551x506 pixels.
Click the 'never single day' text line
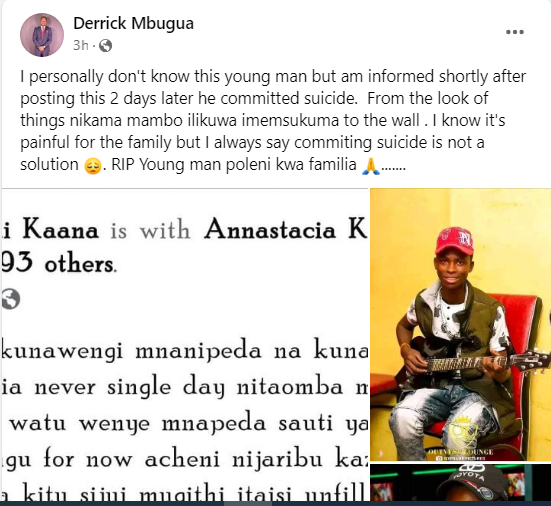point(185,388)
